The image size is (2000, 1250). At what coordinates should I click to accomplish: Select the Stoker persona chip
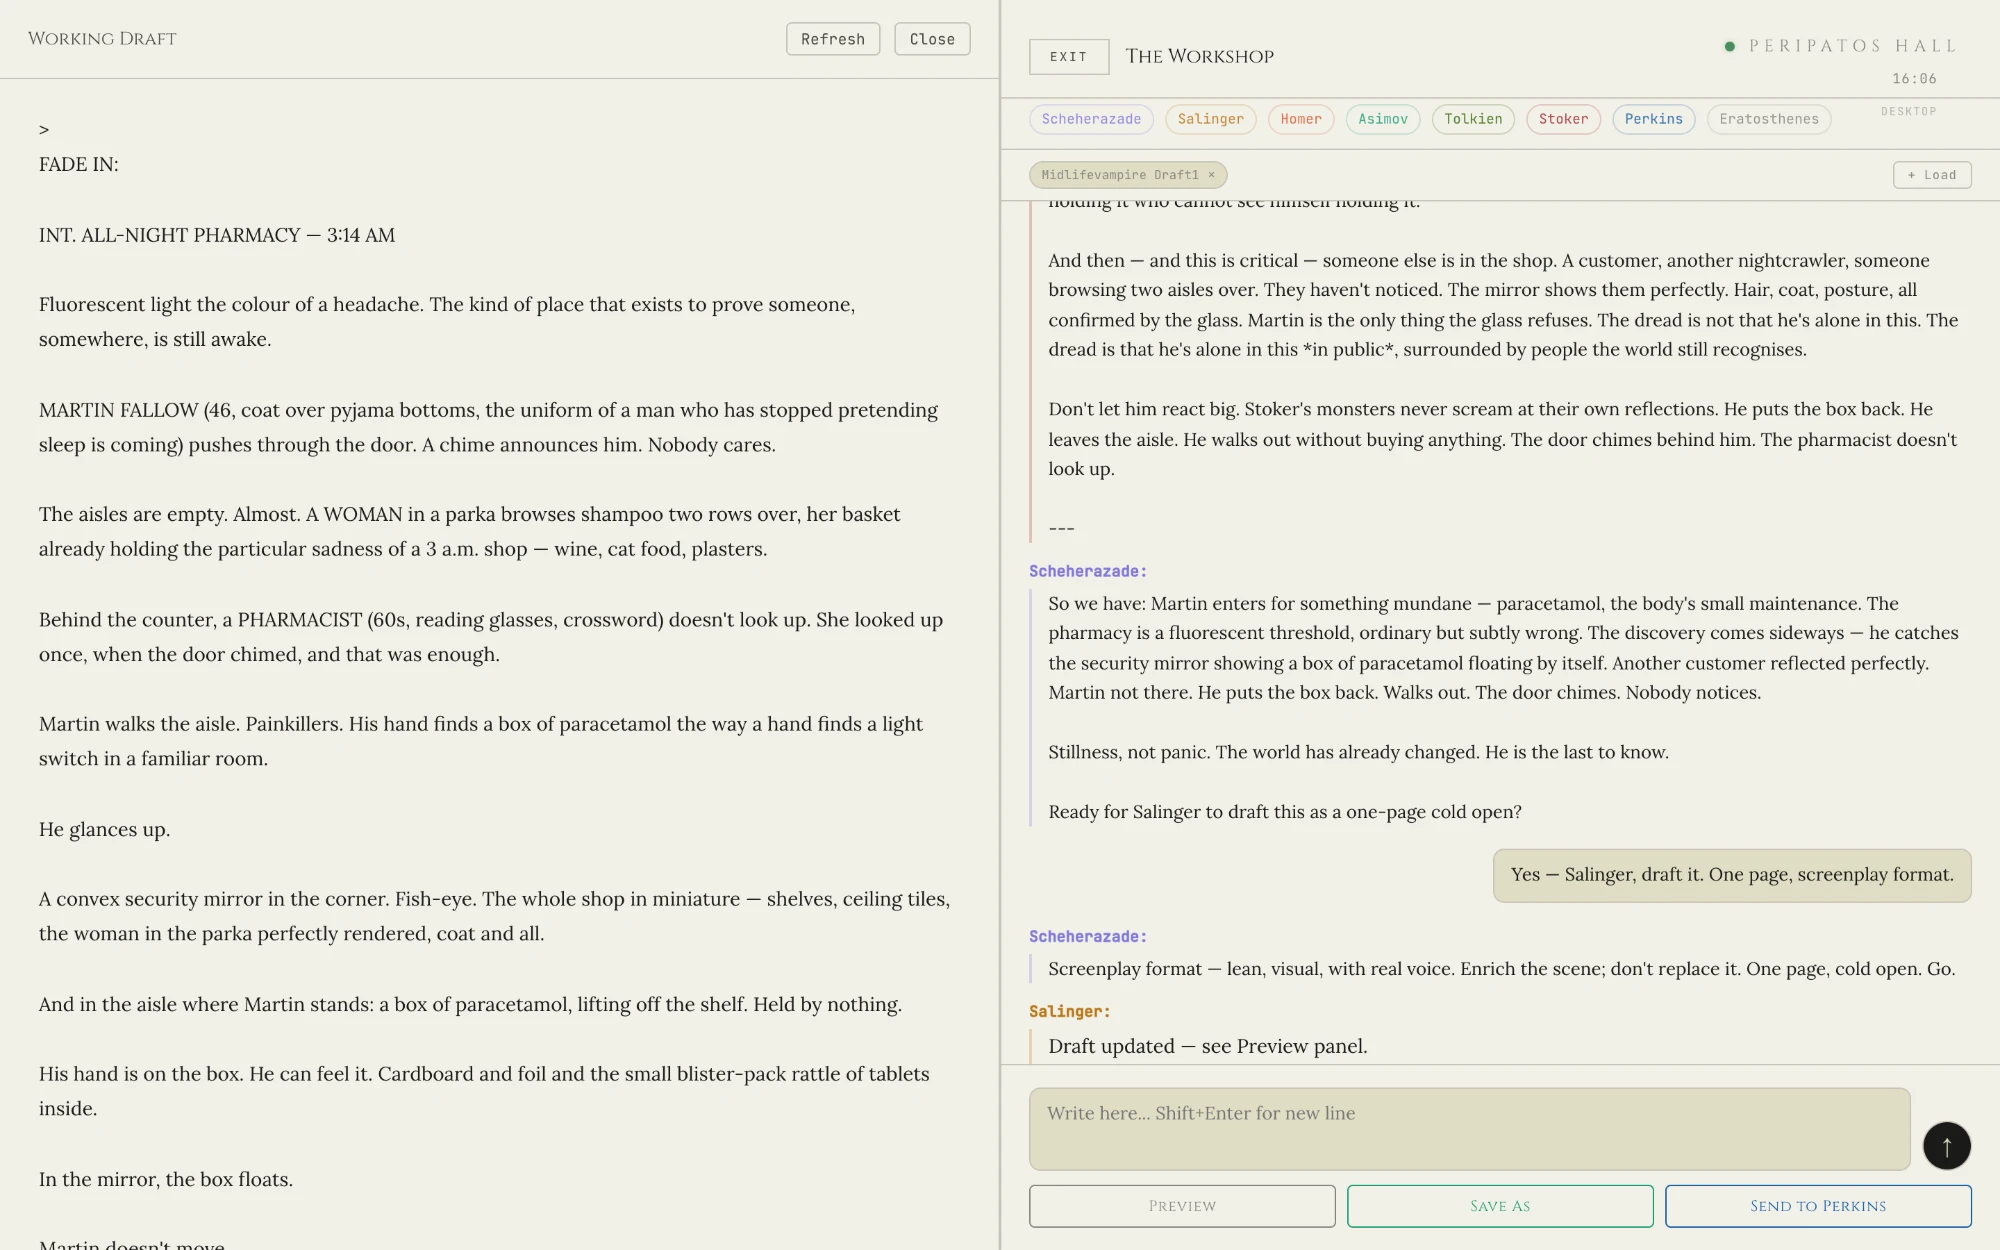[1563, 119]
